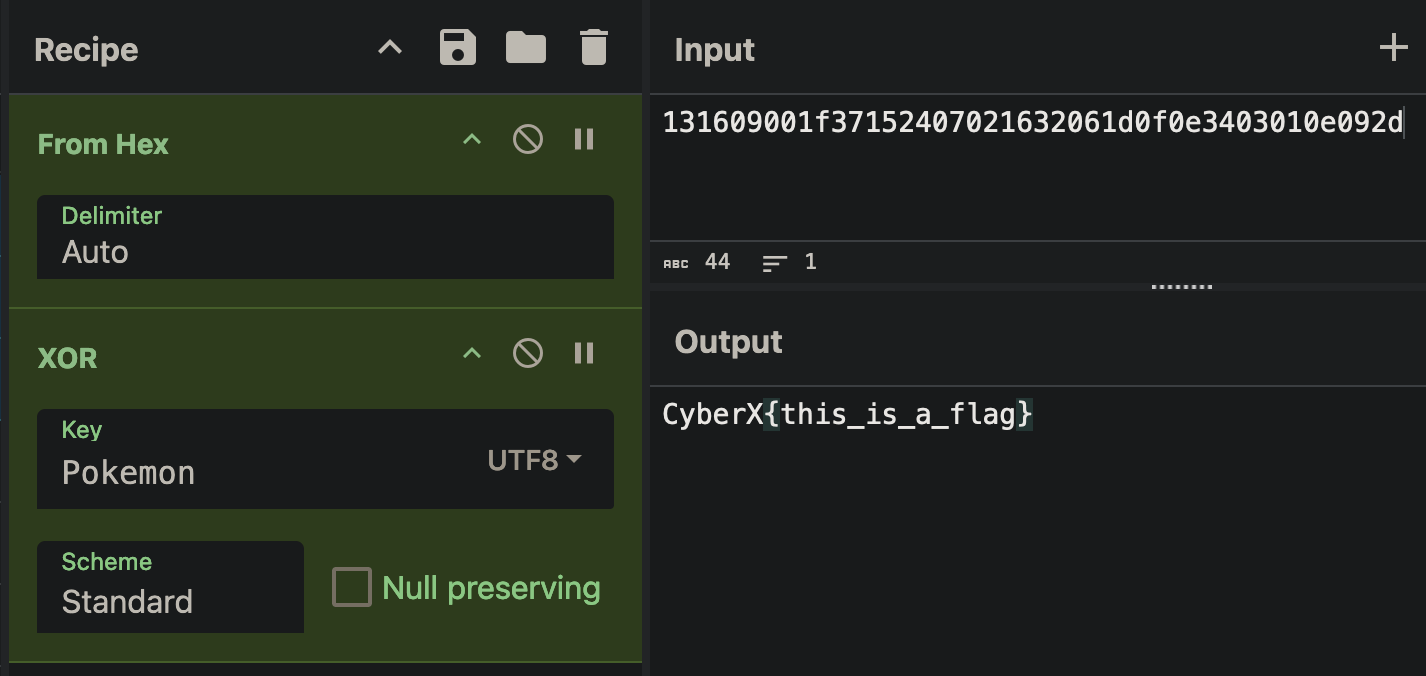The width and height of the screenshot is (1426, 676).
Task: Disable the XOR operation
Action: [x=528, y=353]
